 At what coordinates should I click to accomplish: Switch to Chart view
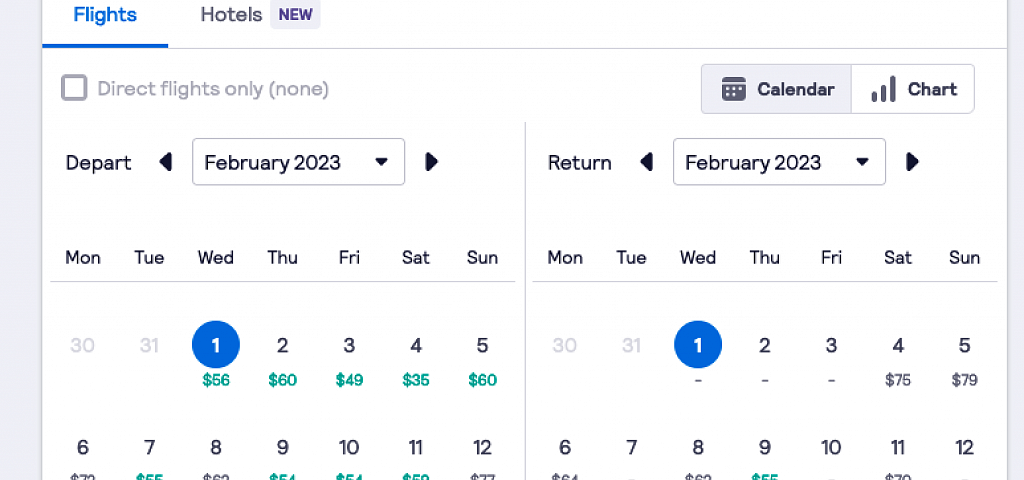913,89
